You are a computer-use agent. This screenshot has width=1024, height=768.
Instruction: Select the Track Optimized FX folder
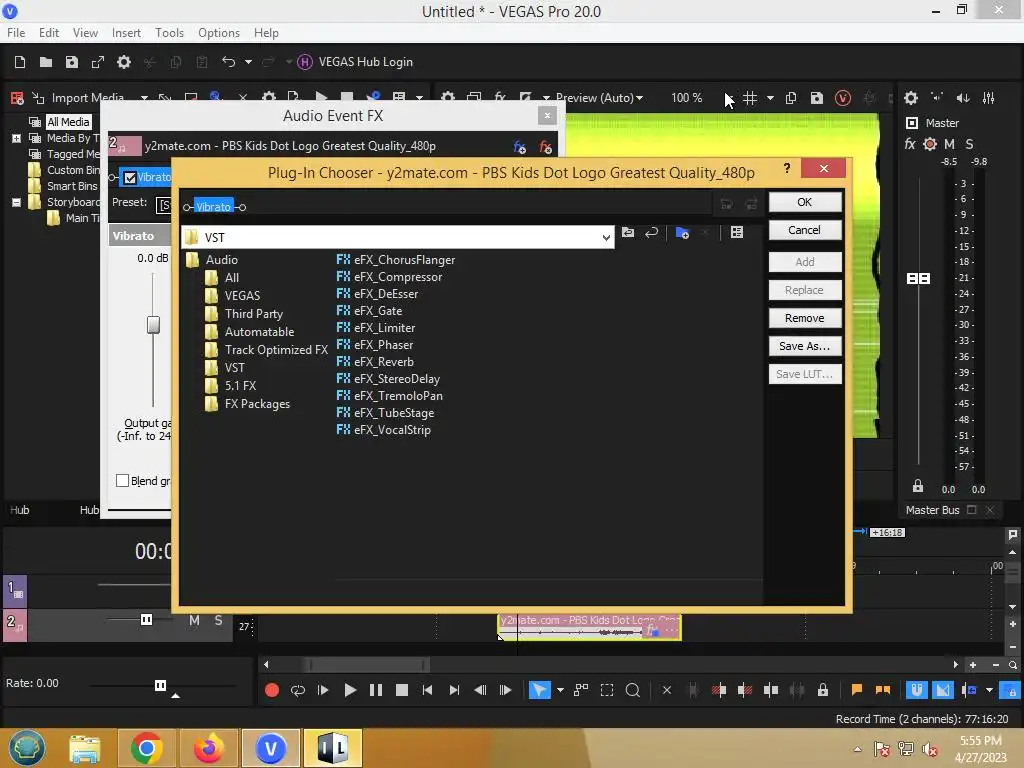[x=266, y=350]
